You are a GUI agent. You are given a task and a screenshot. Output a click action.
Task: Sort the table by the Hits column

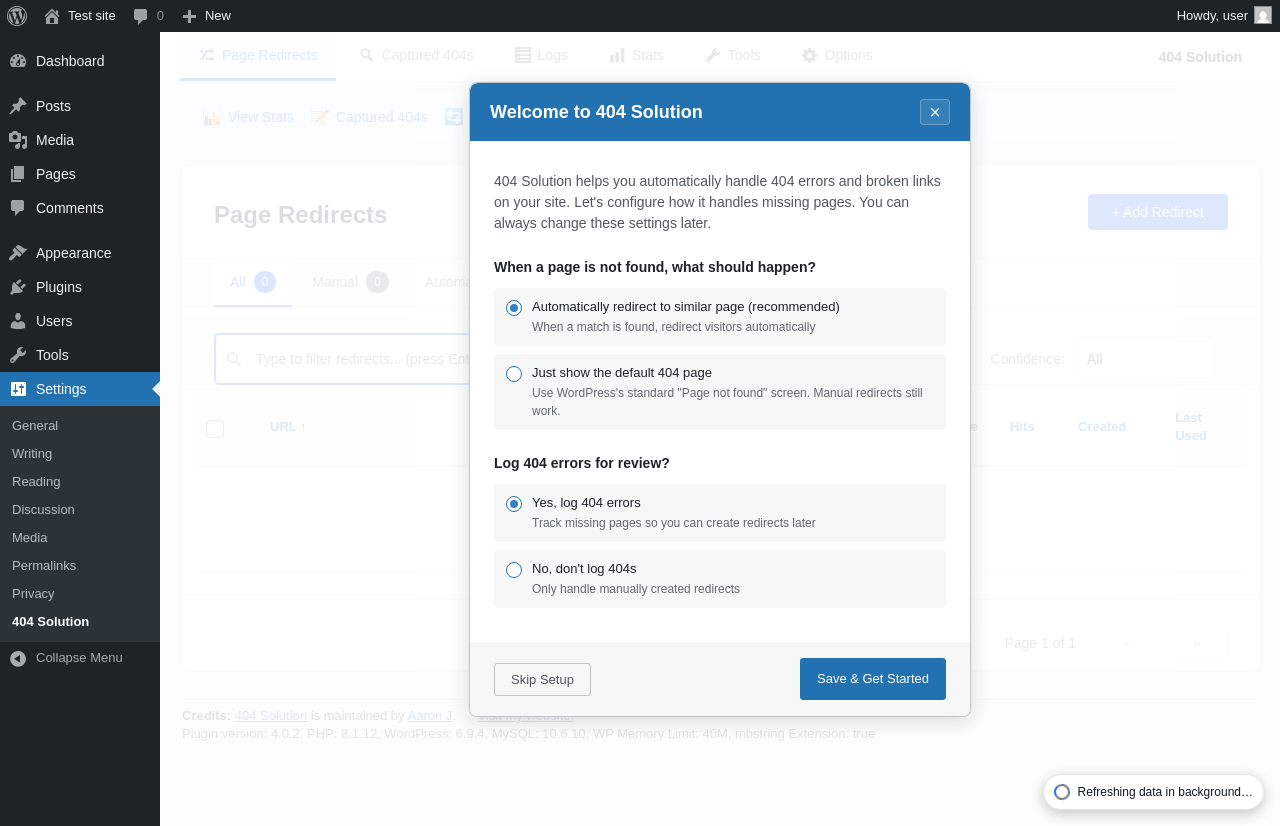[1022, 427]
